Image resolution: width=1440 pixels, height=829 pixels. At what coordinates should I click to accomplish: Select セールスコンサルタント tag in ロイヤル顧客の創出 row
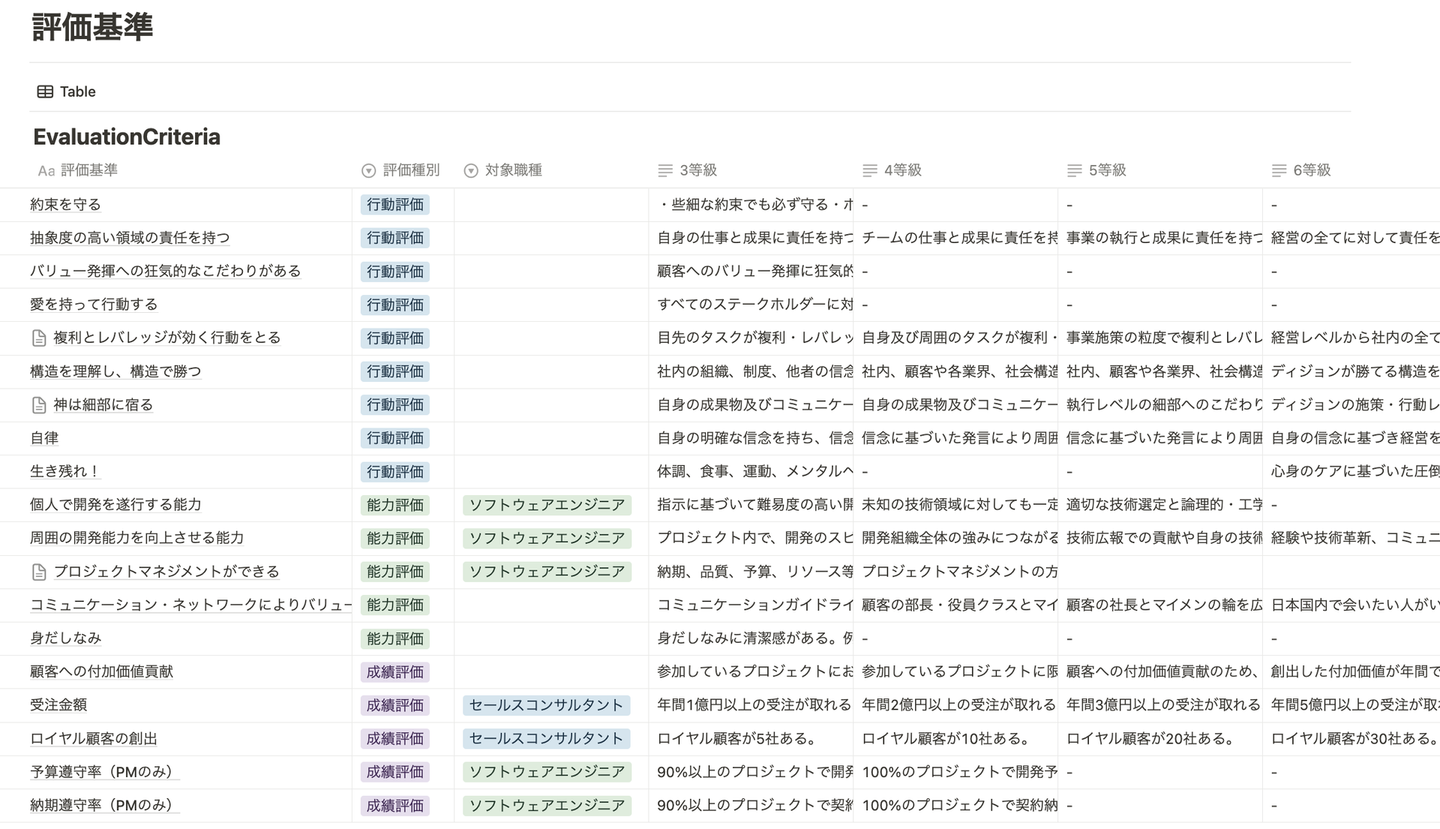(x=546, y=739)
